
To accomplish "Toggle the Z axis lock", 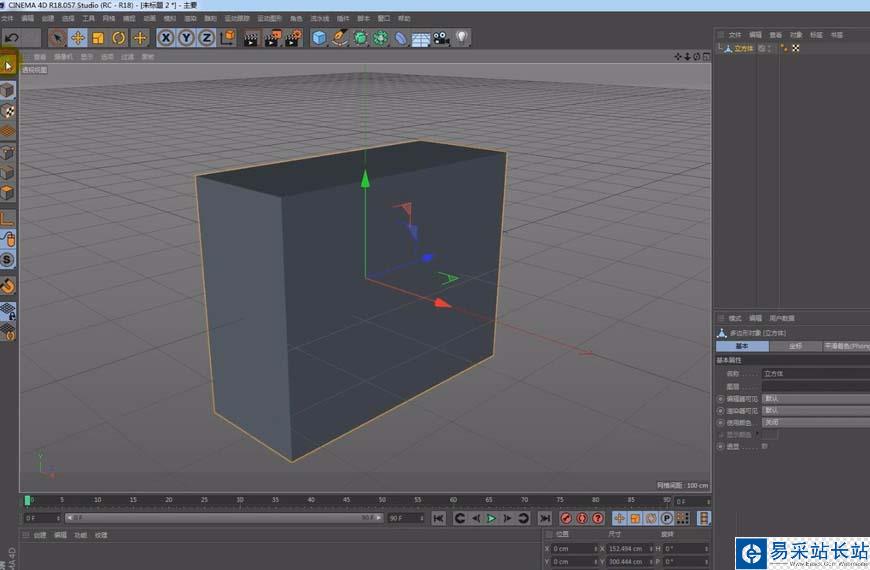I will click(207, 38).
